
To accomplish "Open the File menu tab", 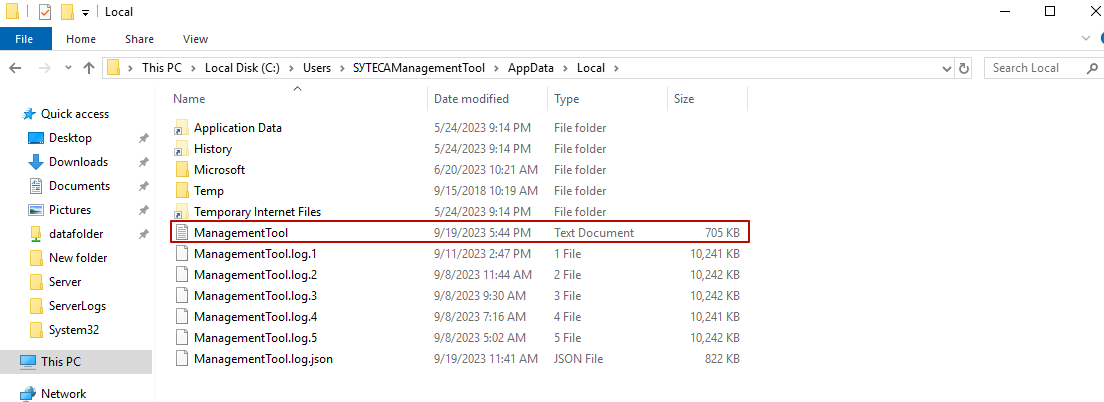I will pyautogui.click(x=25, y=39).
